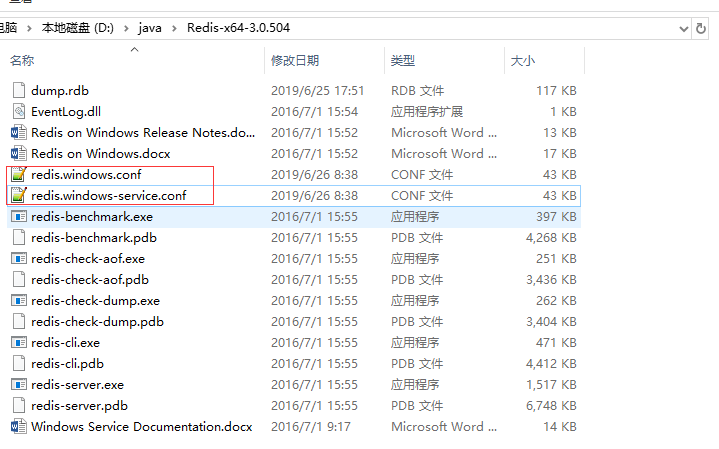Click the 1,517 KB size cell
The width and height of the screenshot is (719, 449).
(x=551, y=384)
